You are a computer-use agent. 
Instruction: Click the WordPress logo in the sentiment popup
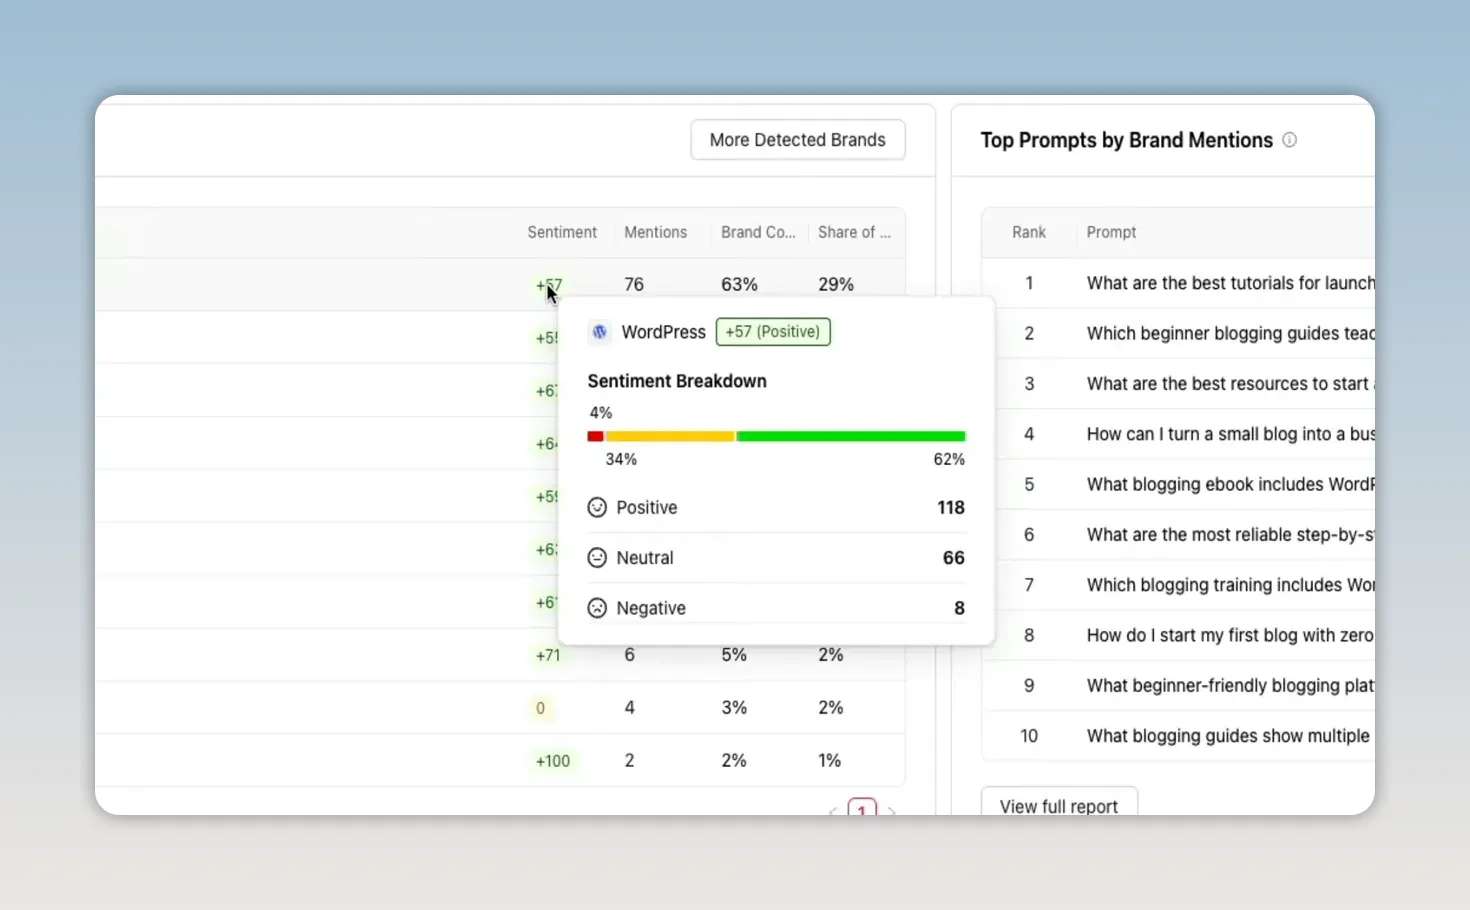599,332
